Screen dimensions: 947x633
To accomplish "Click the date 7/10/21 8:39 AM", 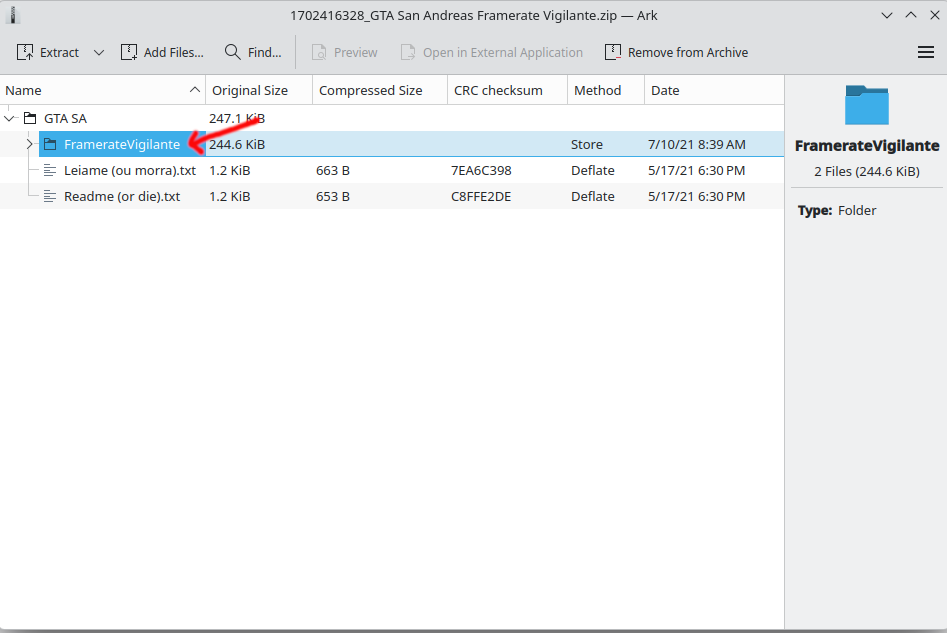I will [x=696, y=144].
